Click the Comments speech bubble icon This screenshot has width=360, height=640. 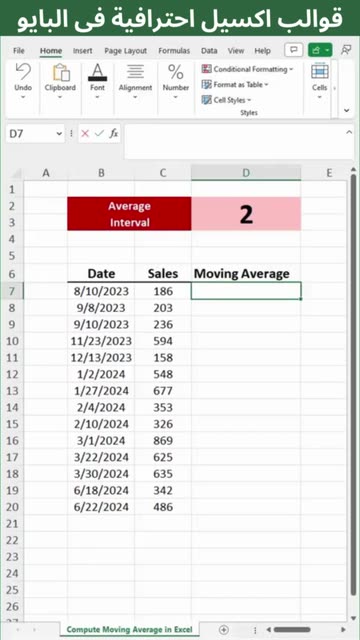pyautogui.click(x=293, y=50)
